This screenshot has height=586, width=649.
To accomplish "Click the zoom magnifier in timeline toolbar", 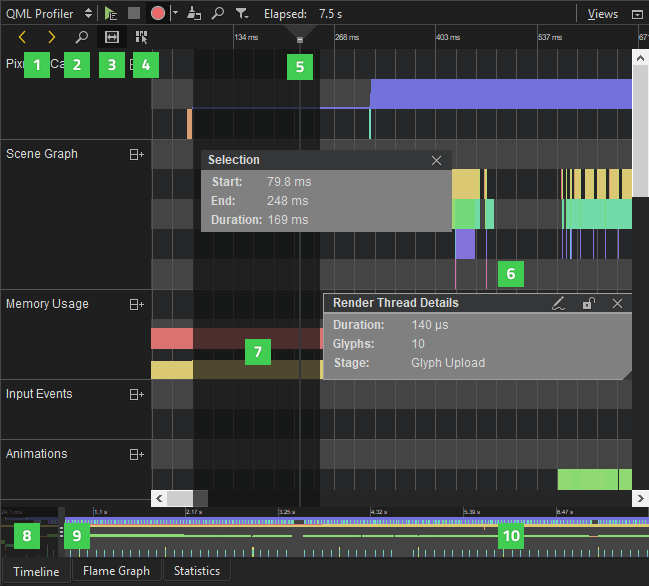I will [x=81, y=37].
